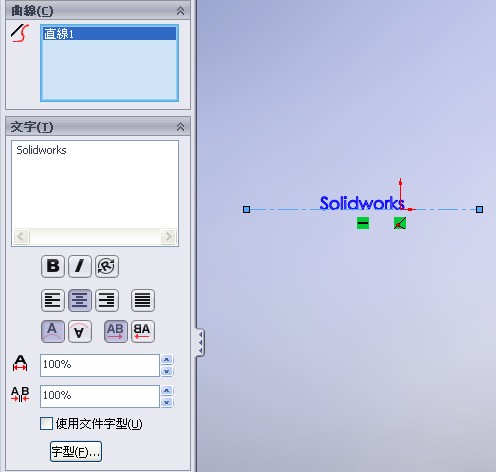Viewport: 496px width, 472px height.
Task: Click the width factor icon
Action: coord(20,363)
